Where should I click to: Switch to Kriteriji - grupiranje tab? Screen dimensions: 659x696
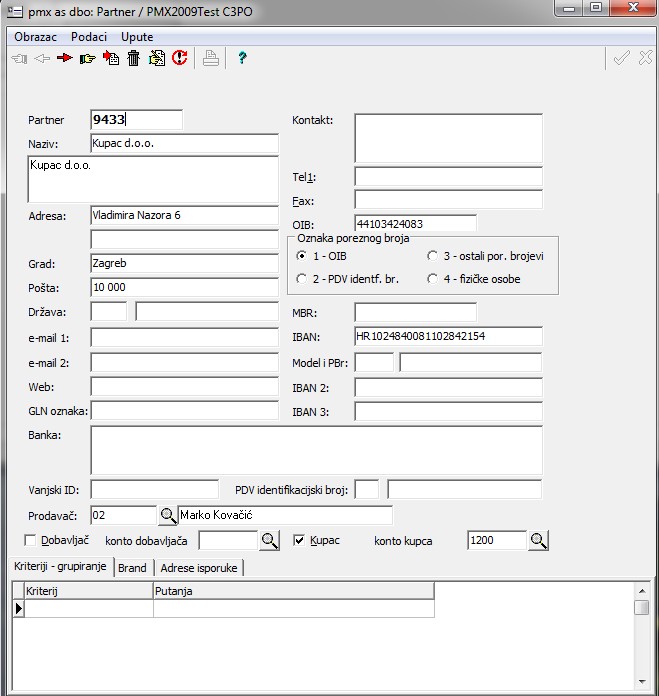point(60,566)
